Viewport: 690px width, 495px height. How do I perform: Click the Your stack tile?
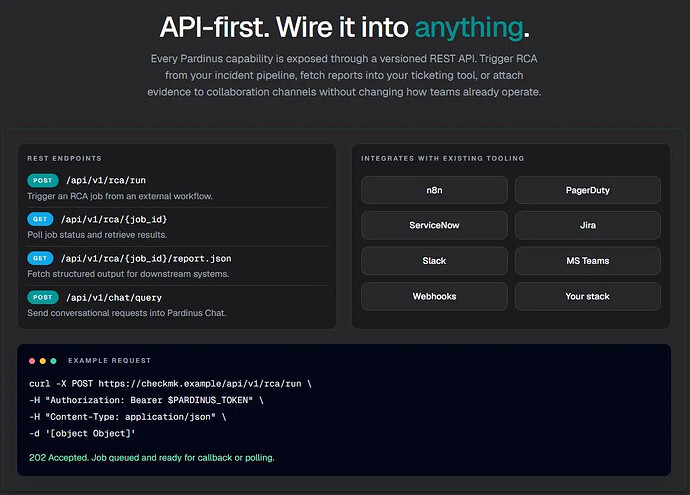tap(587, 297)
